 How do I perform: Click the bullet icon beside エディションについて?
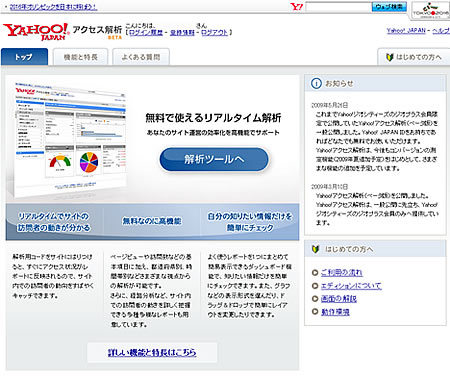click(x=315, y=286)
